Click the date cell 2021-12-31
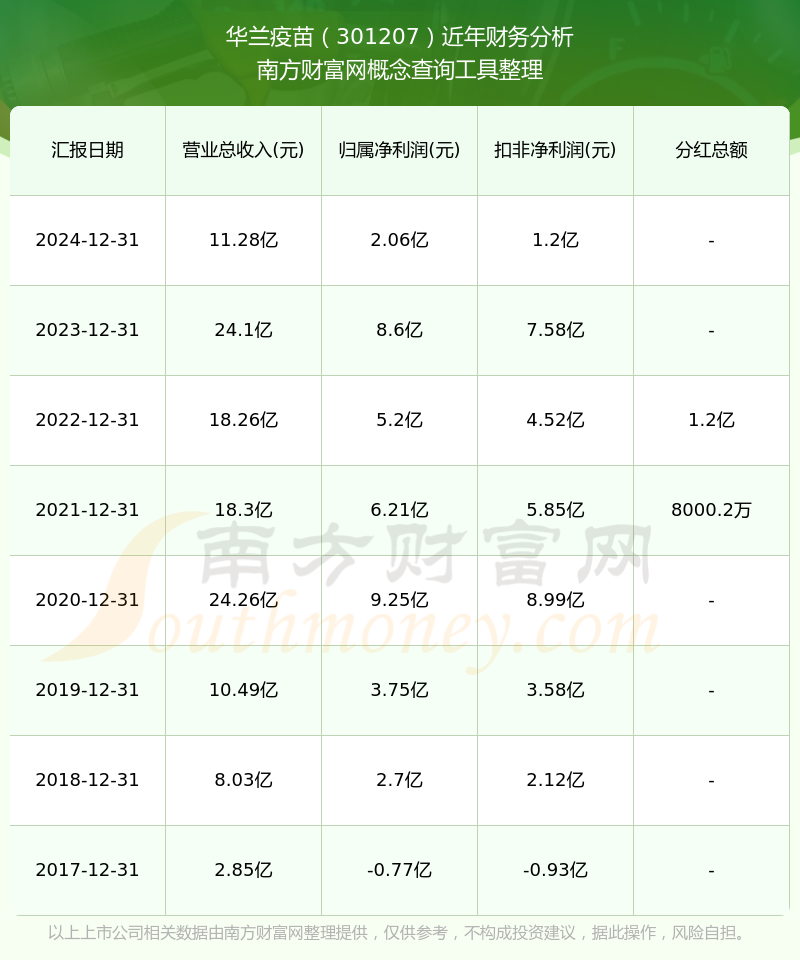 coord(88,510)
